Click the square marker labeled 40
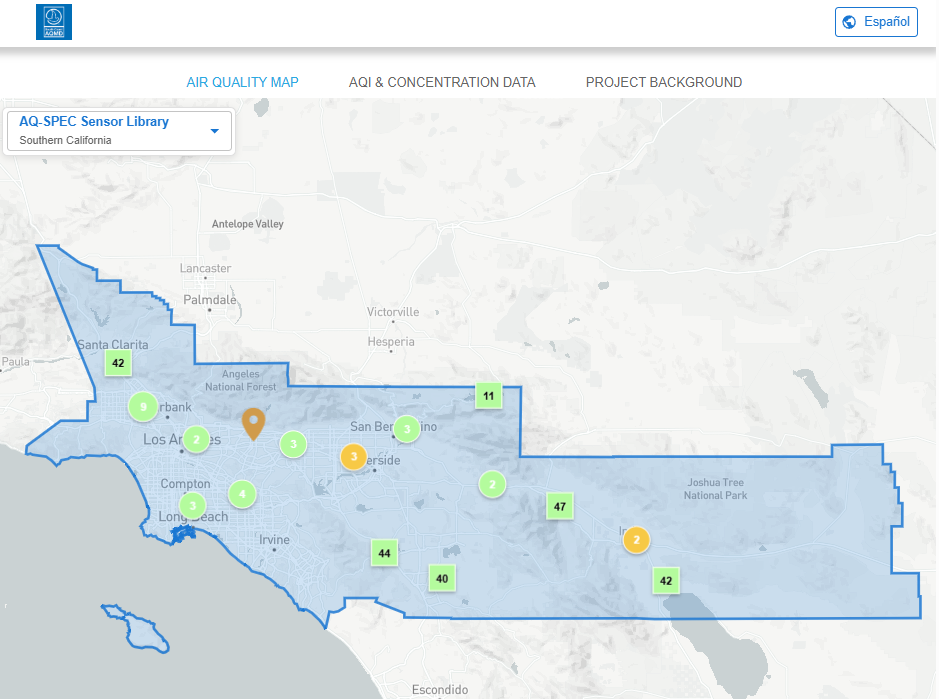The image size is (939, 699). [442, 578]
